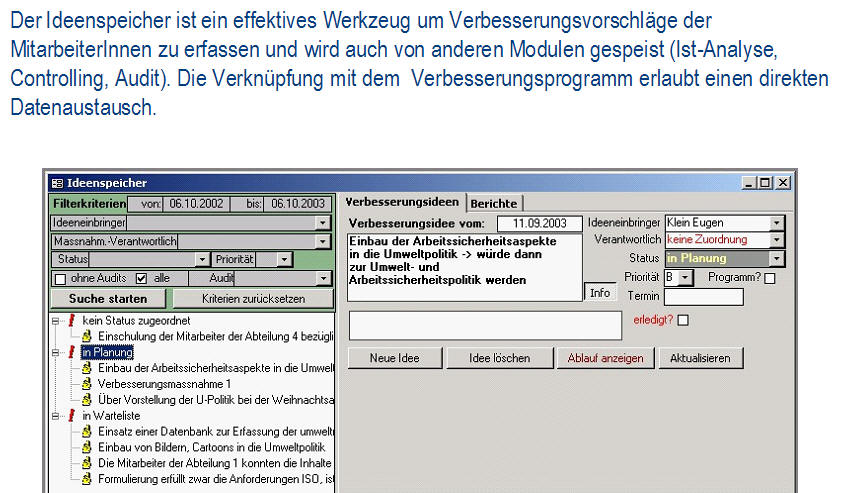Click into the Termin input field
This screenshot has height=493, width=842.
[703, 297]
